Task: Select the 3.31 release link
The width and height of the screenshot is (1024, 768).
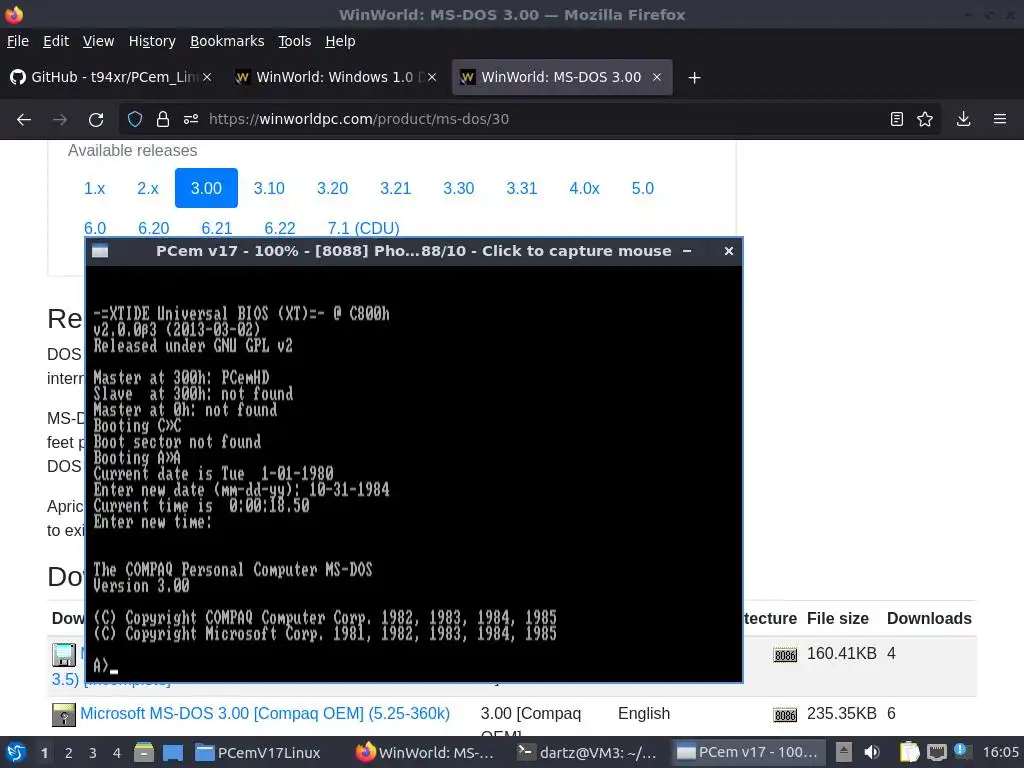Action: [522, 188]
